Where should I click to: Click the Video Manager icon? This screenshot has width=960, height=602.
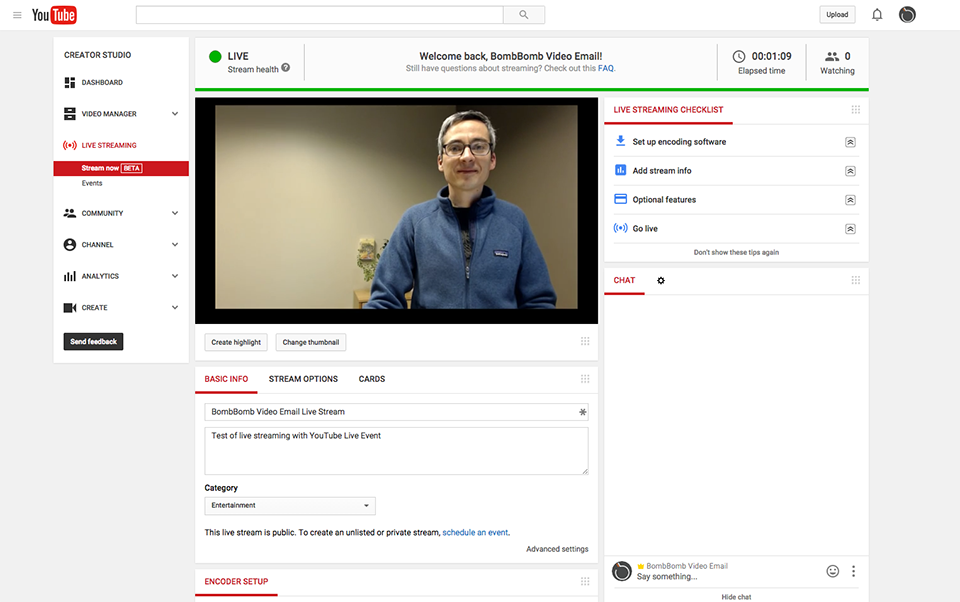coord(70,114)
